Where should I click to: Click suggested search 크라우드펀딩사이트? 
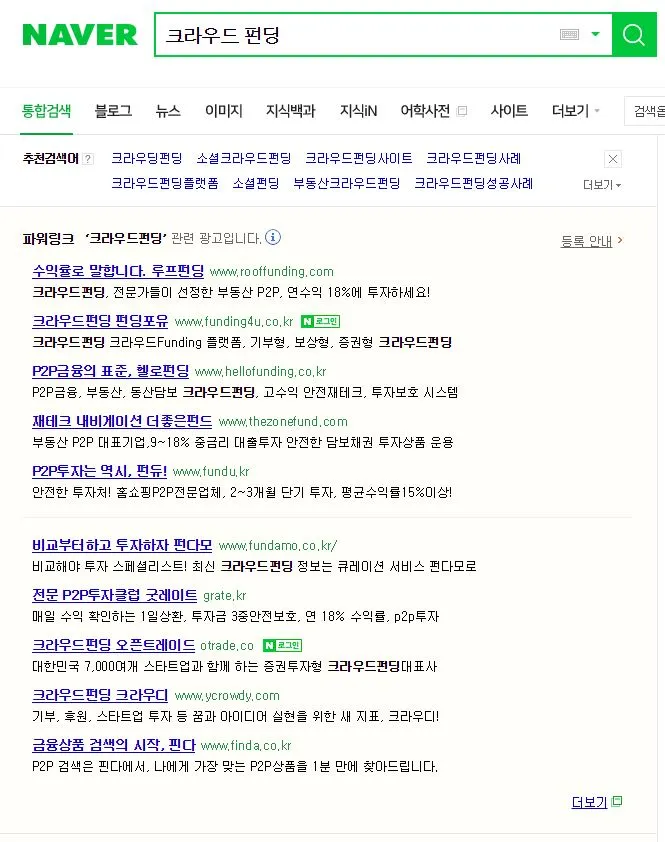pos(359,158)
